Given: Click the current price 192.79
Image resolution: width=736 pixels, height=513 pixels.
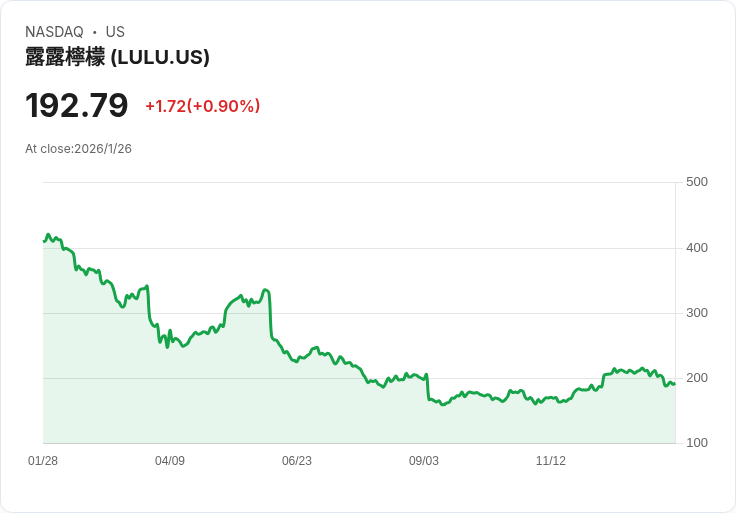Looking at the screenshot, I should coord(77,105).
